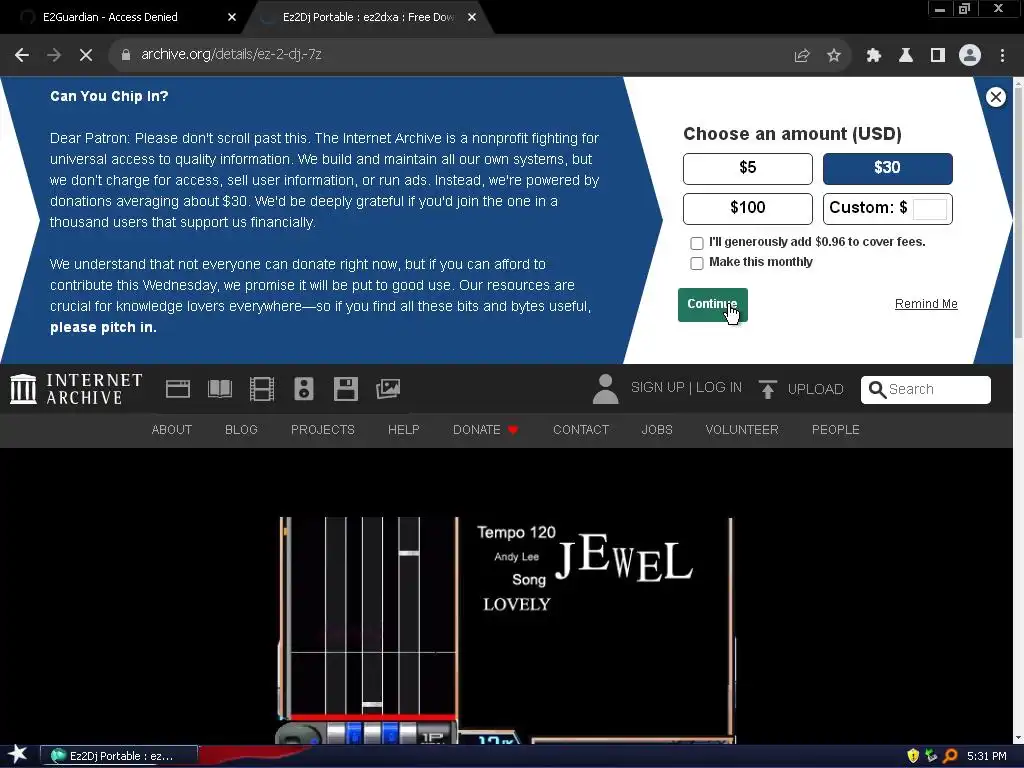Open the PEOPLE menu item
The image size is (1024, 768).
(835, 430)
